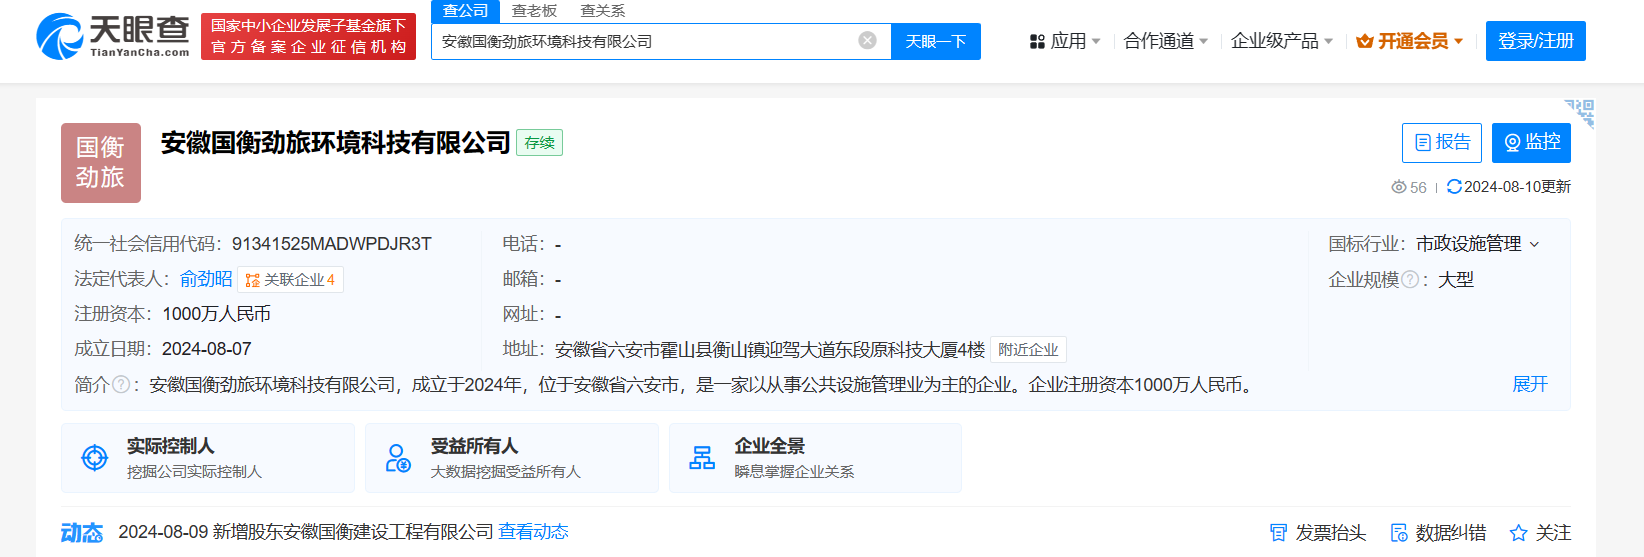Open 实际控制人 panel
The image size is (1644, 557).
point(208,458)
